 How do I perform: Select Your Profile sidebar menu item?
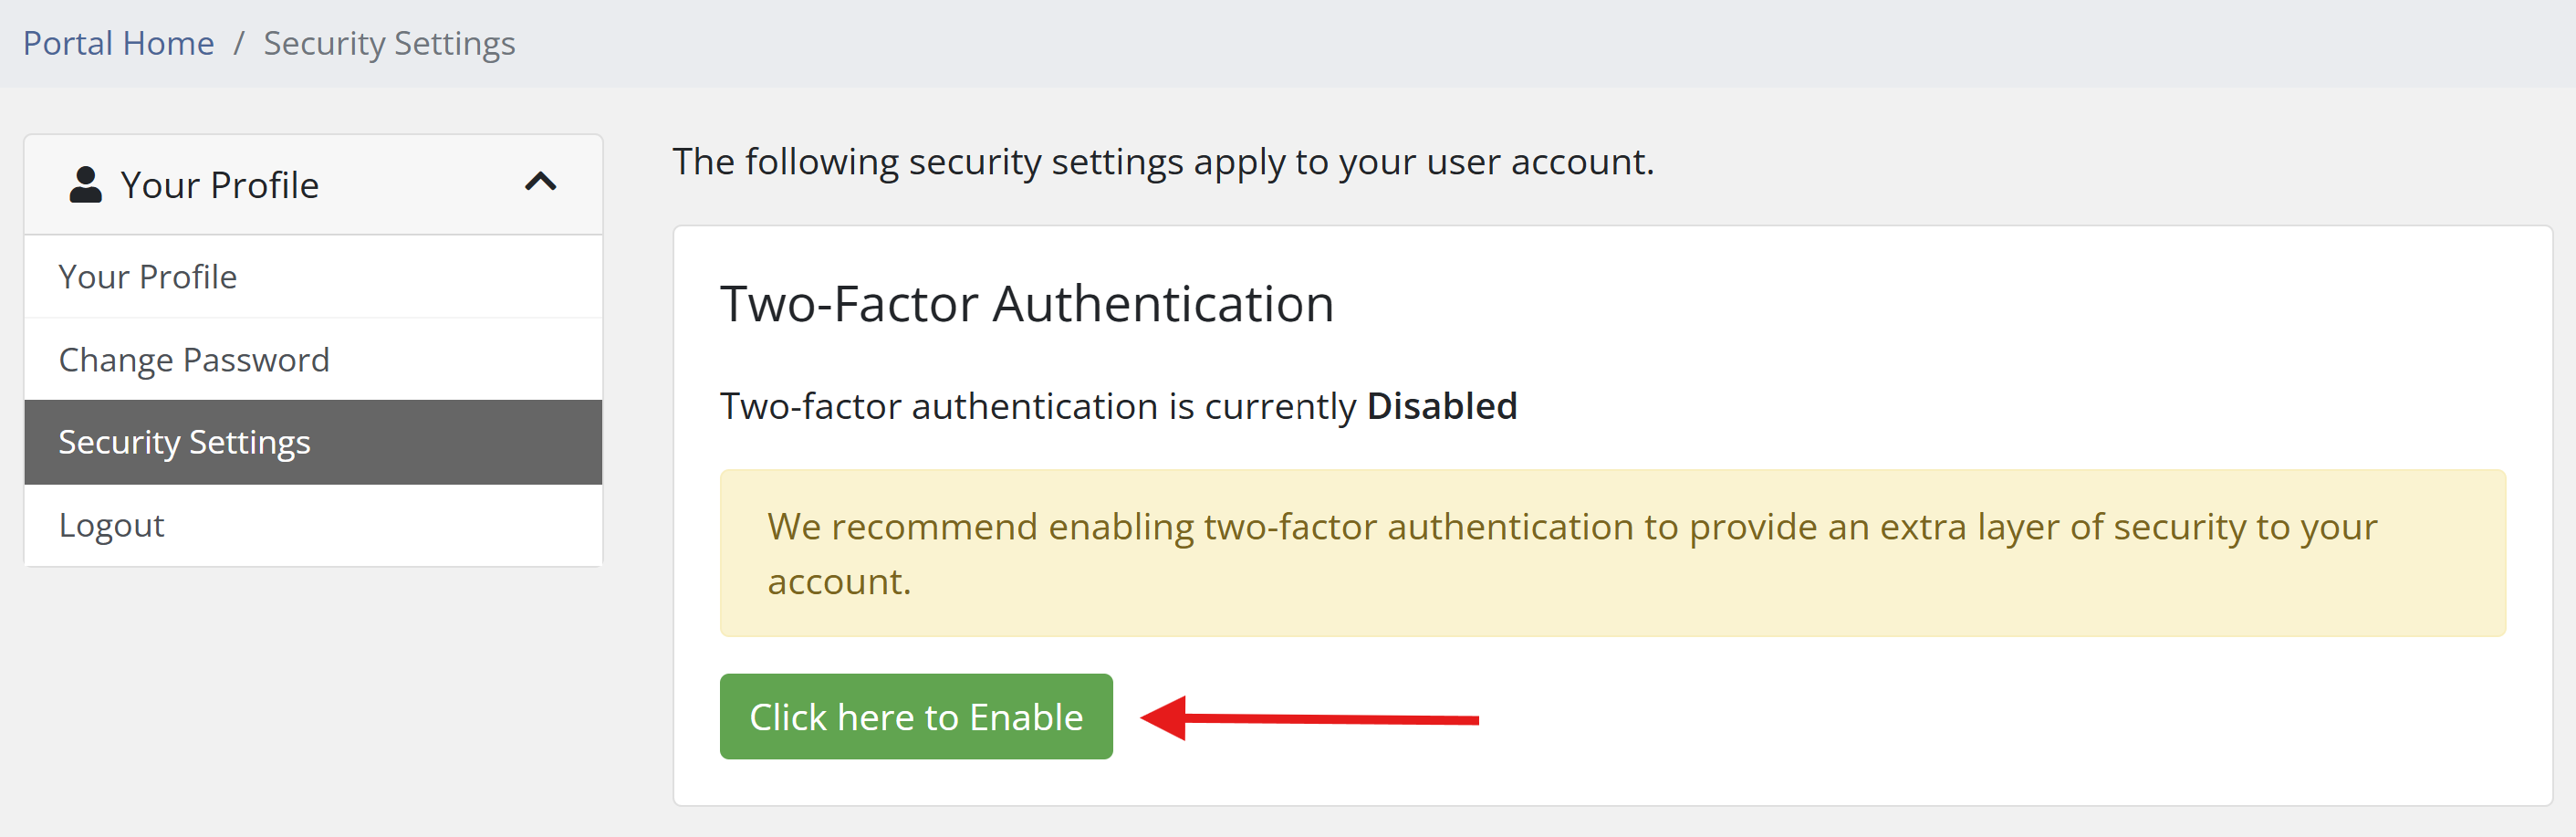[x=148, y=277]
